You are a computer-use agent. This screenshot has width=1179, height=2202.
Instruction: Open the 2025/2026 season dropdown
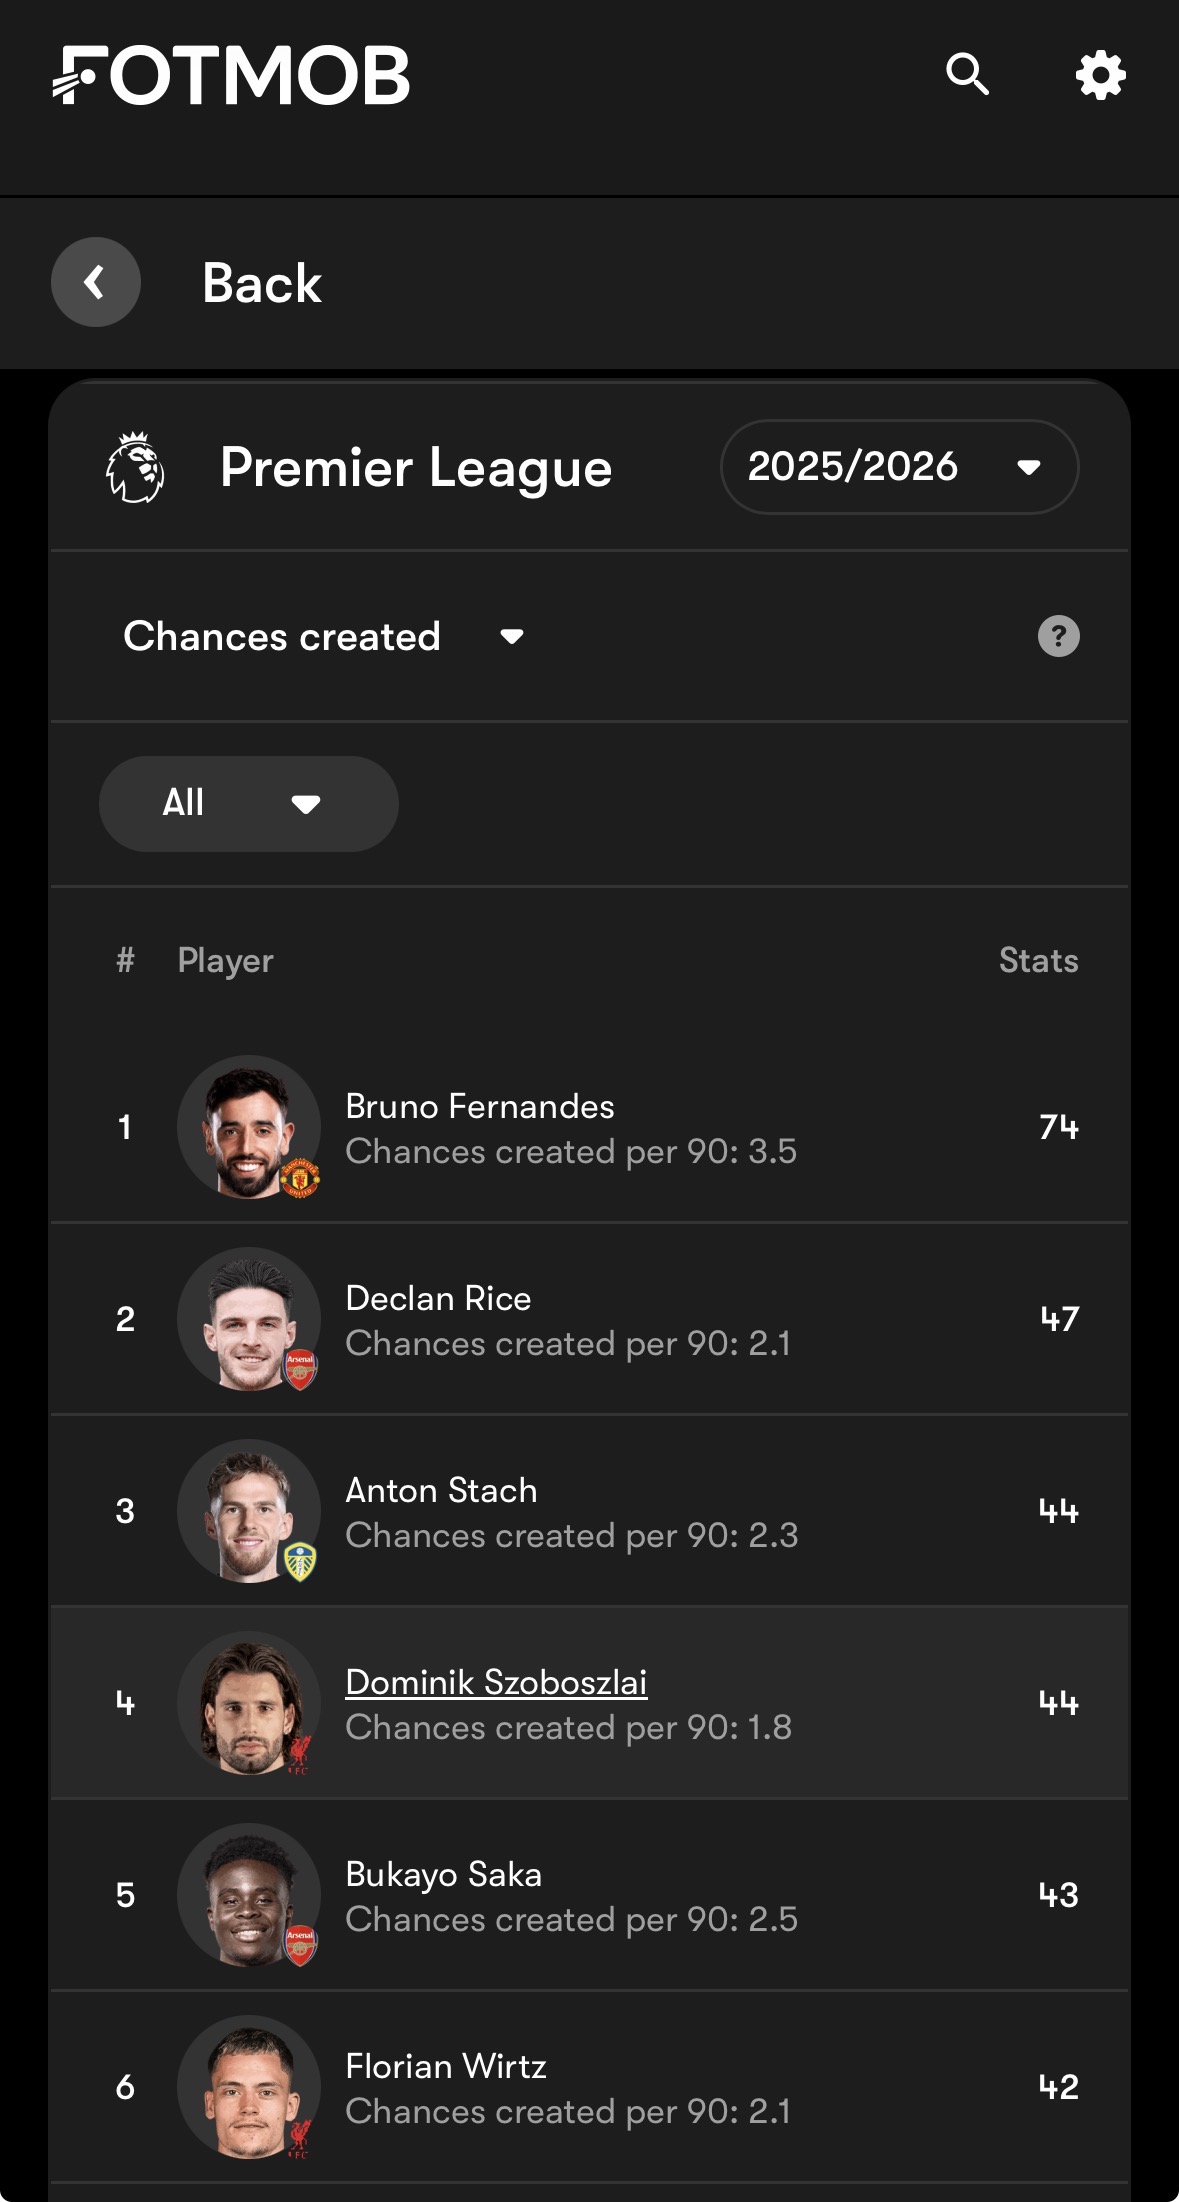[898, 467]
